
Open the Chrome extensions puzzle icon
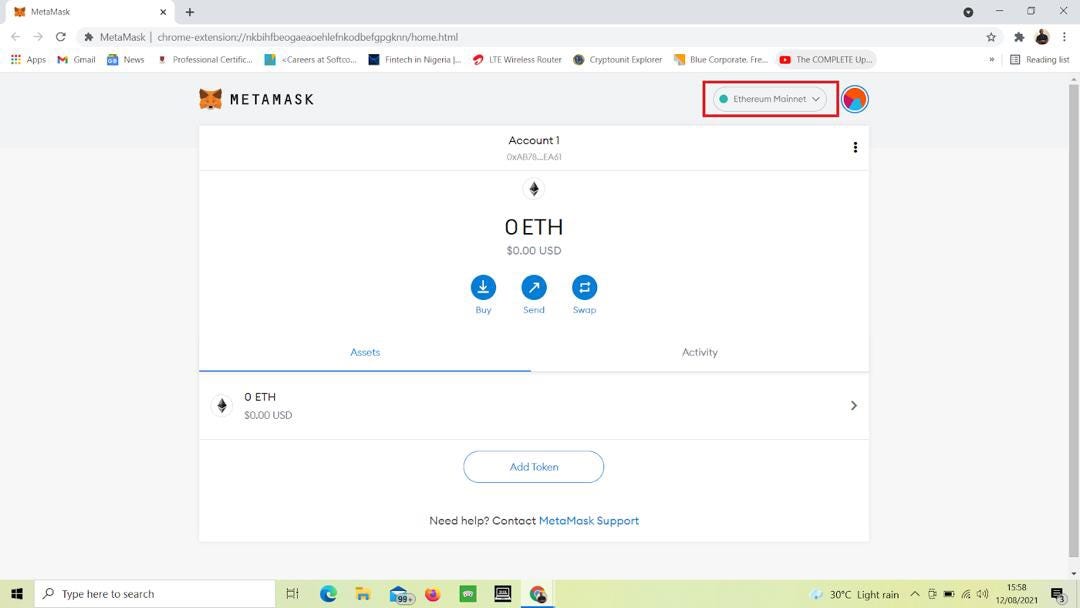pyautogui.click(x=1019, y=37)
